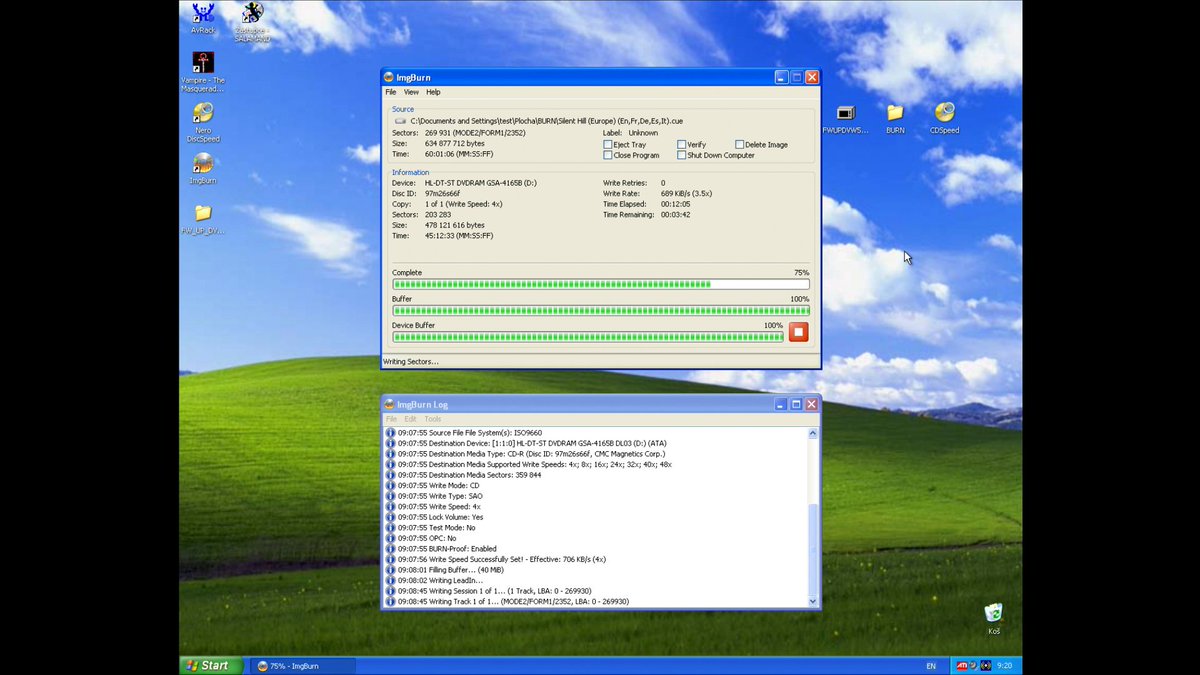Click the ImgBurn Log title bar icon
Screen dimensions: 1200x675
[389, 405]
